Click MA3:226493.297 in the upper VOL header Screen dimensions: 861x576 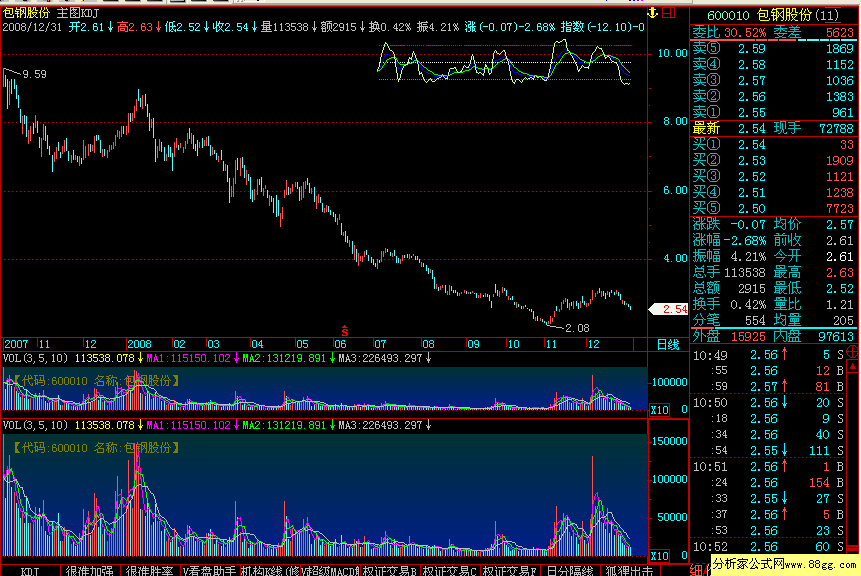pos(381,358)
